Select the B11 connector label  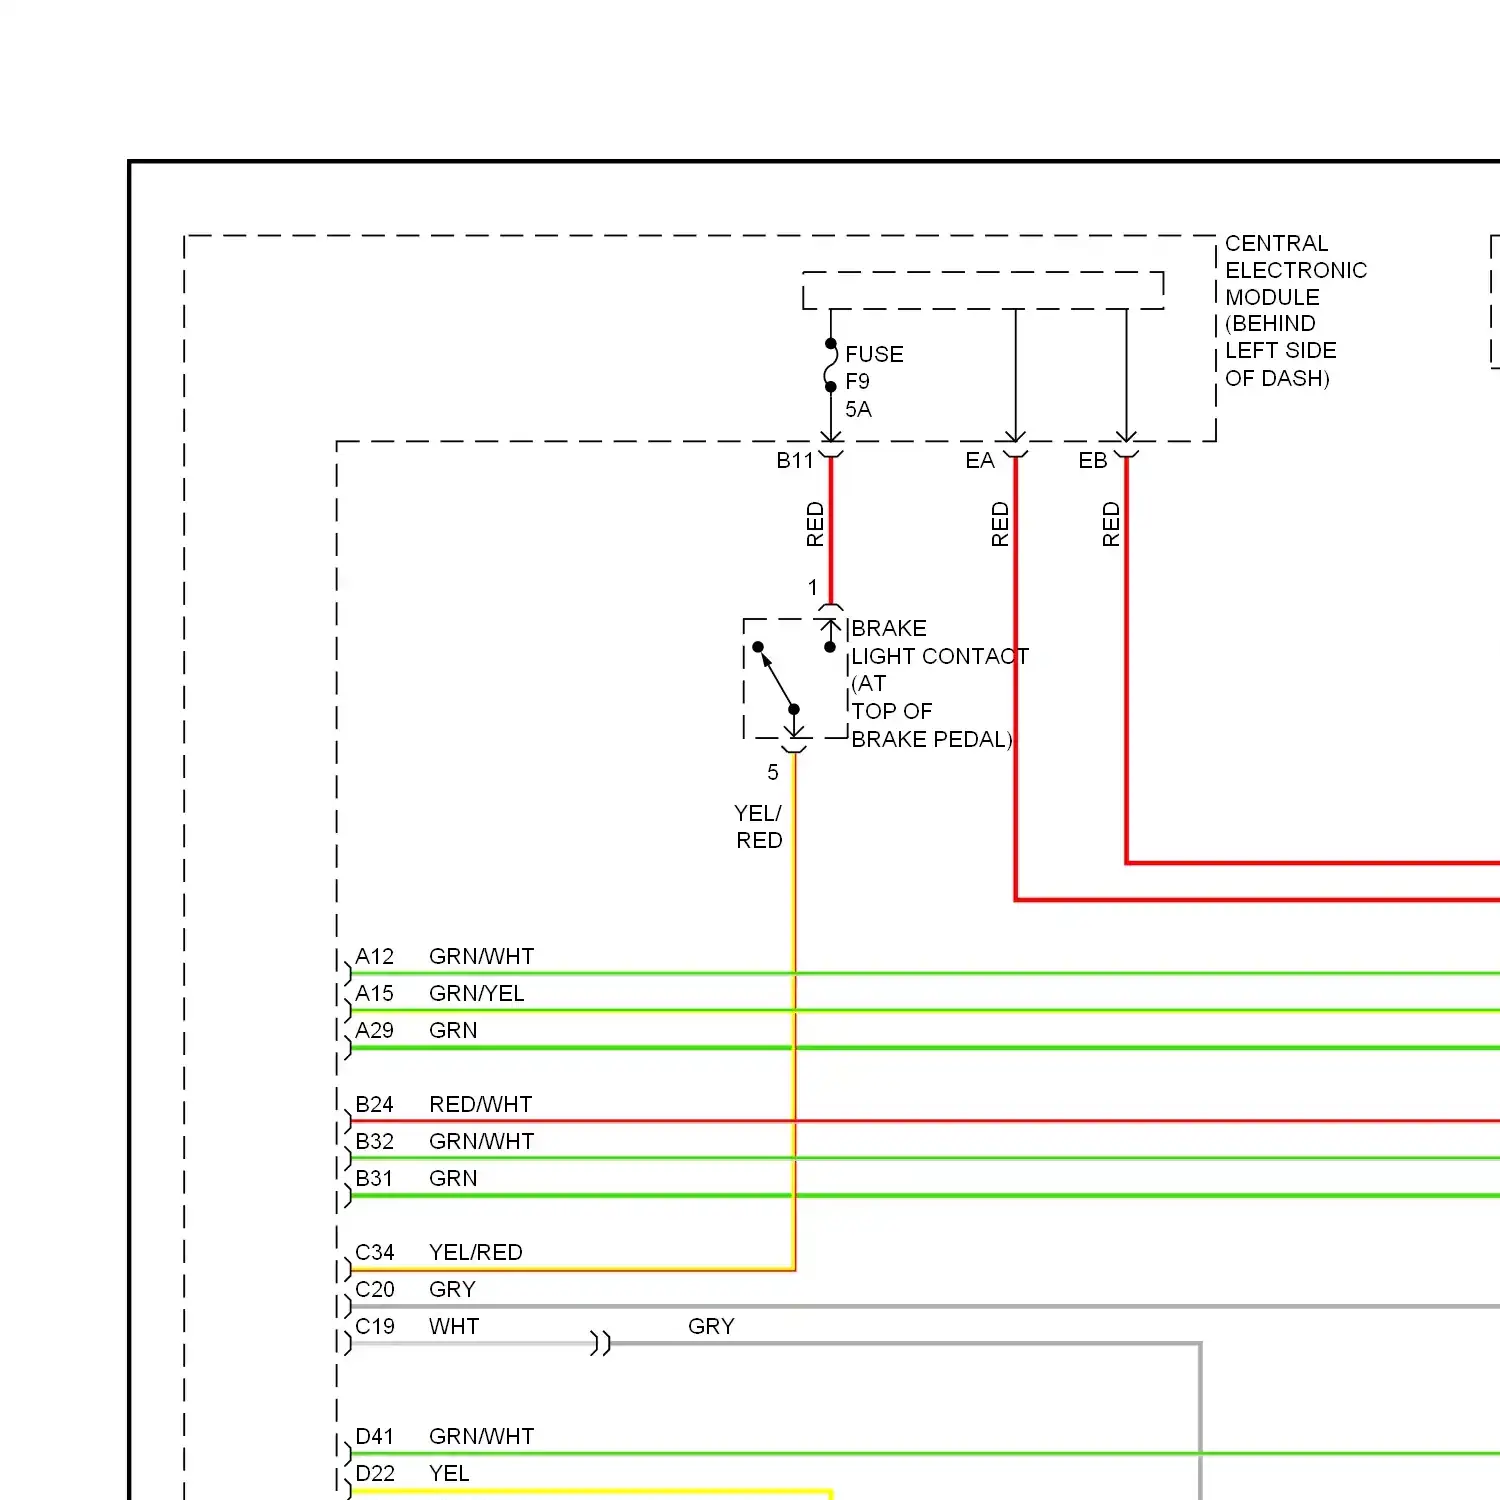[x=795, y=461]
